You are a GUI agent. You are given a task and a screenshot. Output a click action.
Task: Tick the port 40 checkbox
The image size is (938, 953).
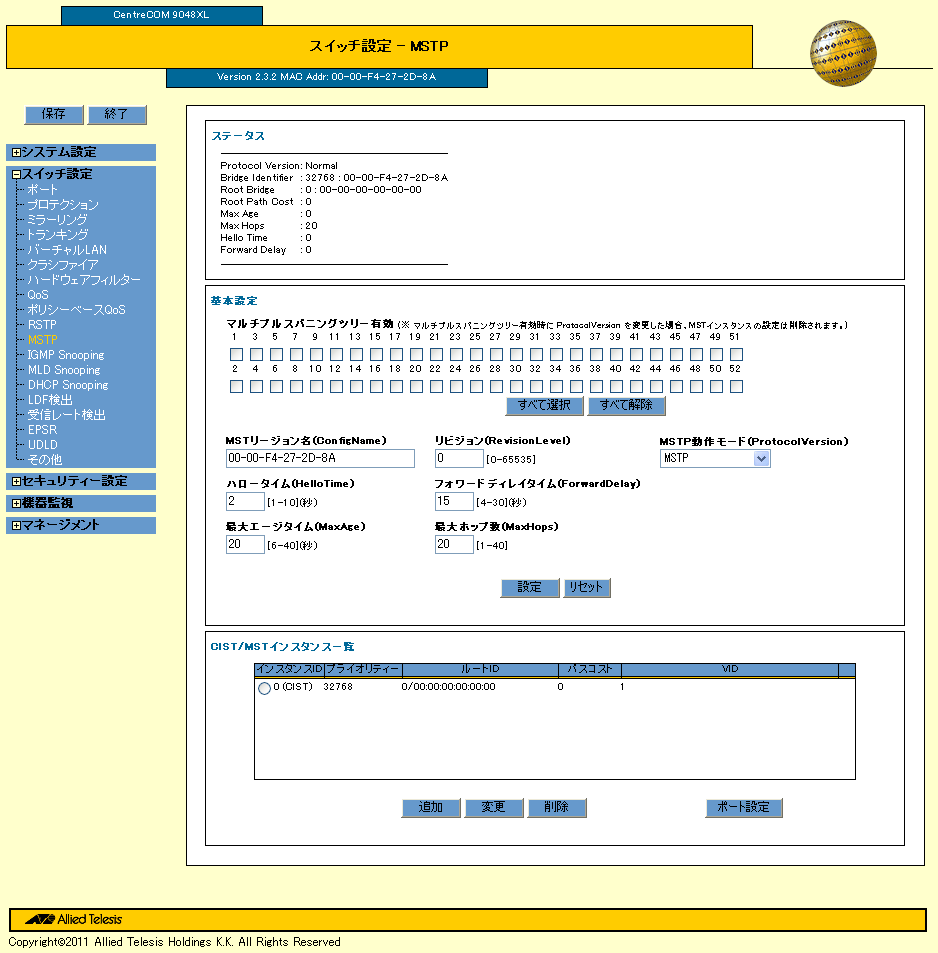(616, 387)
